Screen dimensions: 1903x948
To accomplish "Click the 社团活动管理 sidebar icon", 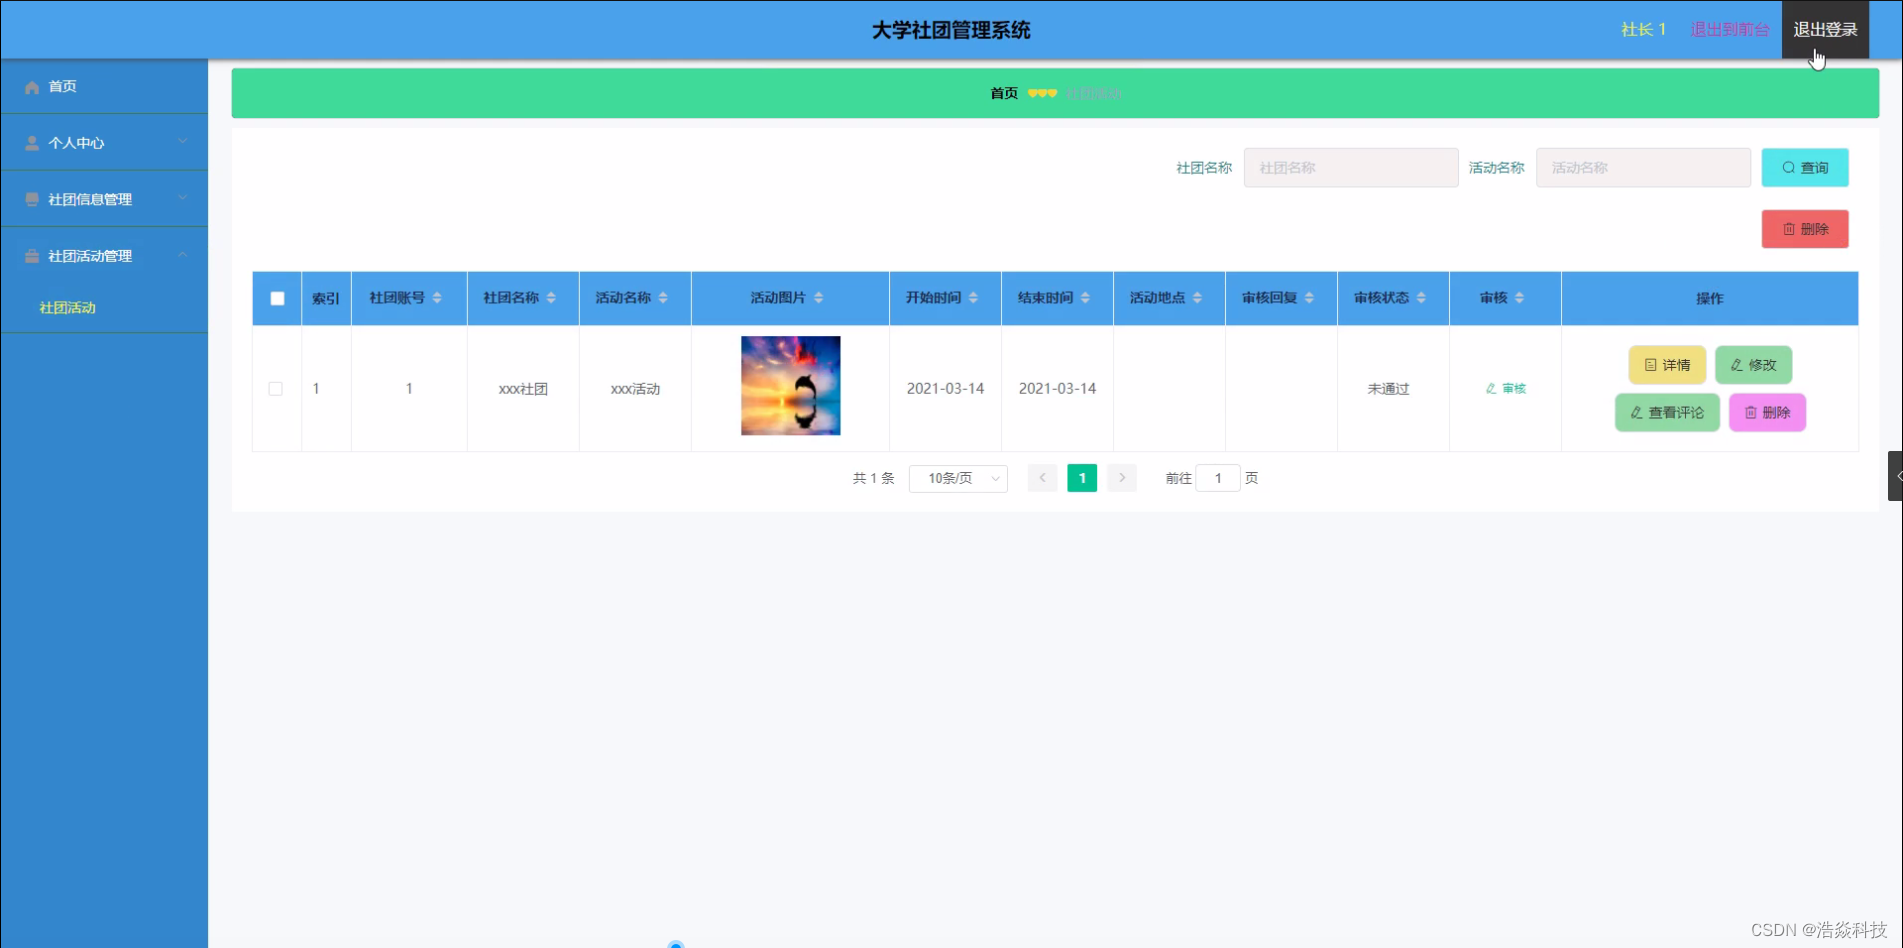I will [31, 255].
